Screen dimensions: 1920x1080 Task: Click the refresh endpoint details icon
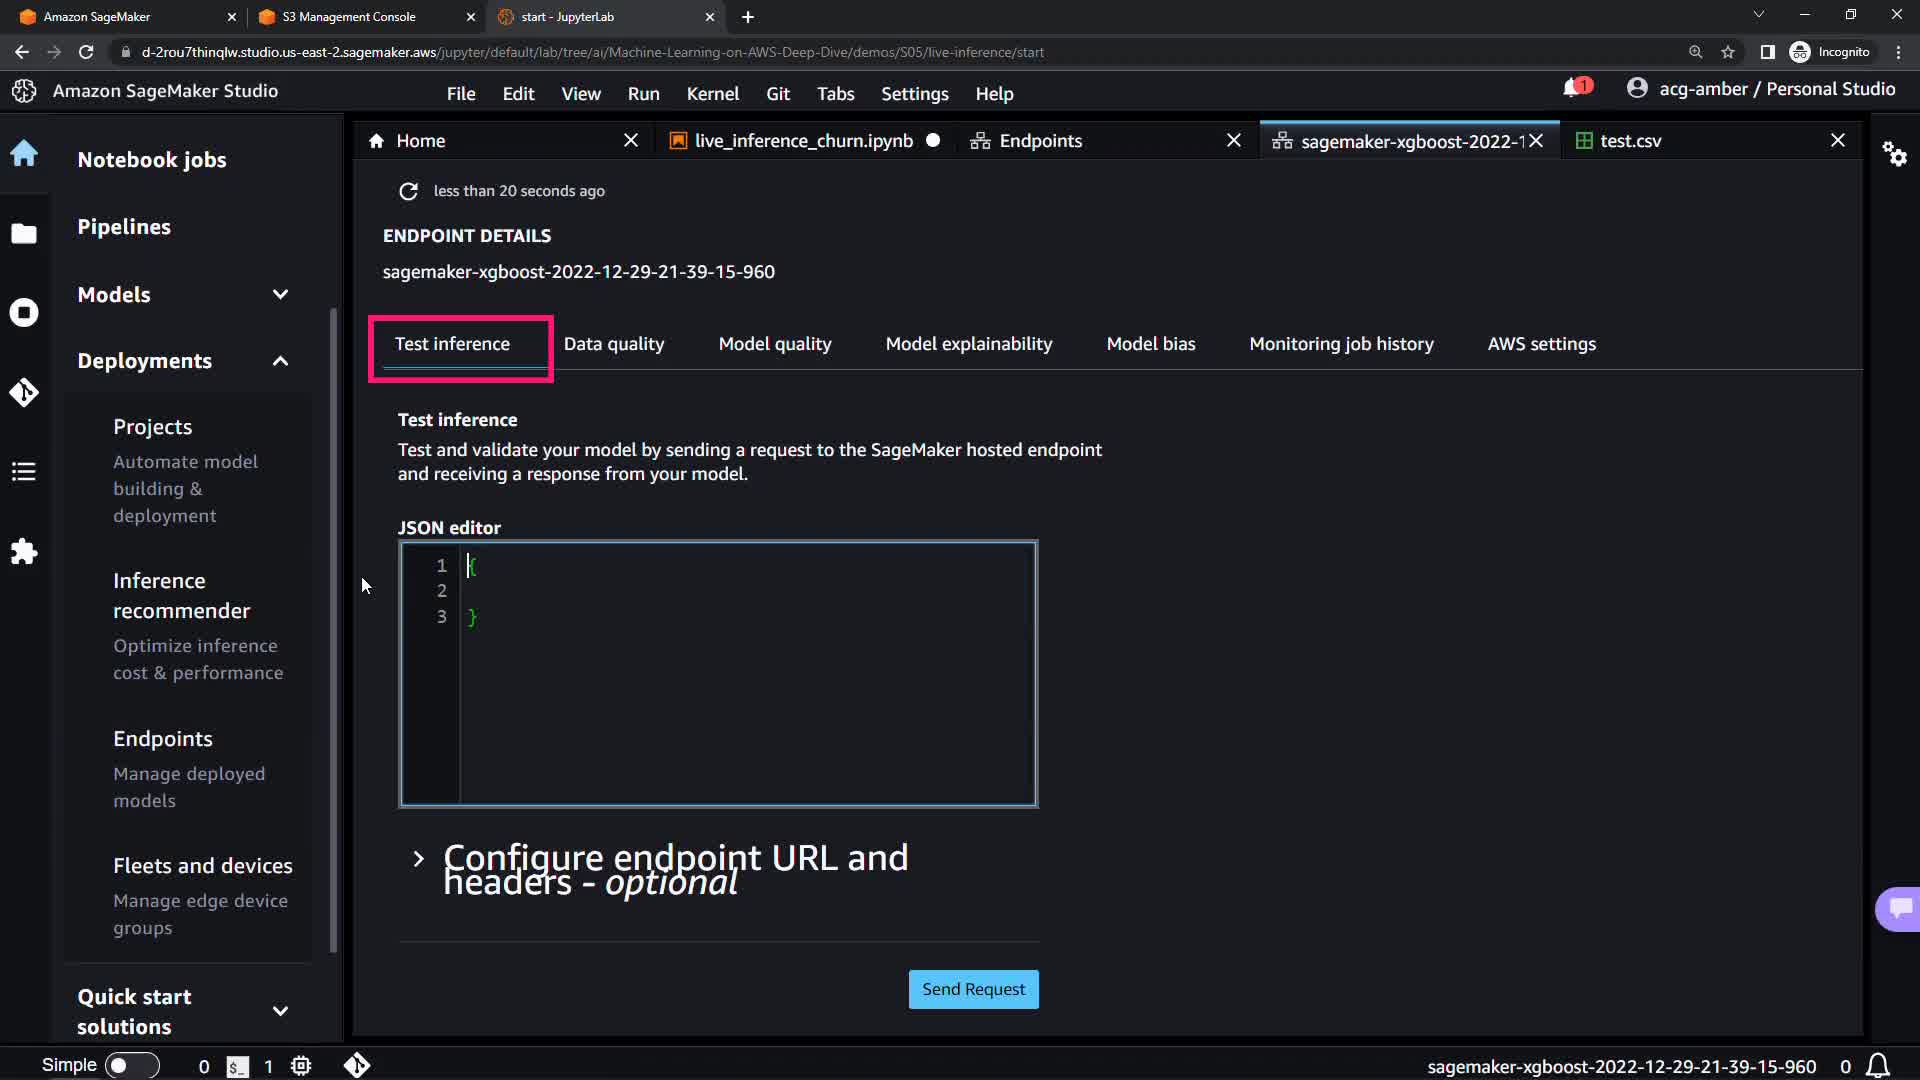(x=408, y=191)
